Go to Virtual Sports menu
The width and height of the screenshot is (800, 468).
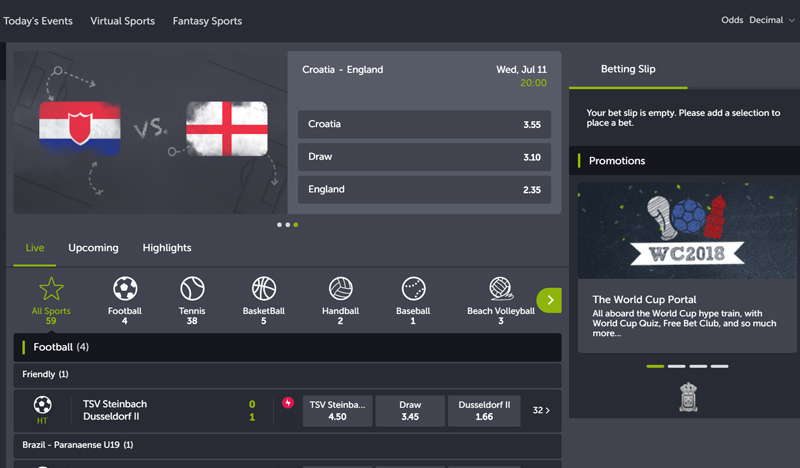[122, 21]
